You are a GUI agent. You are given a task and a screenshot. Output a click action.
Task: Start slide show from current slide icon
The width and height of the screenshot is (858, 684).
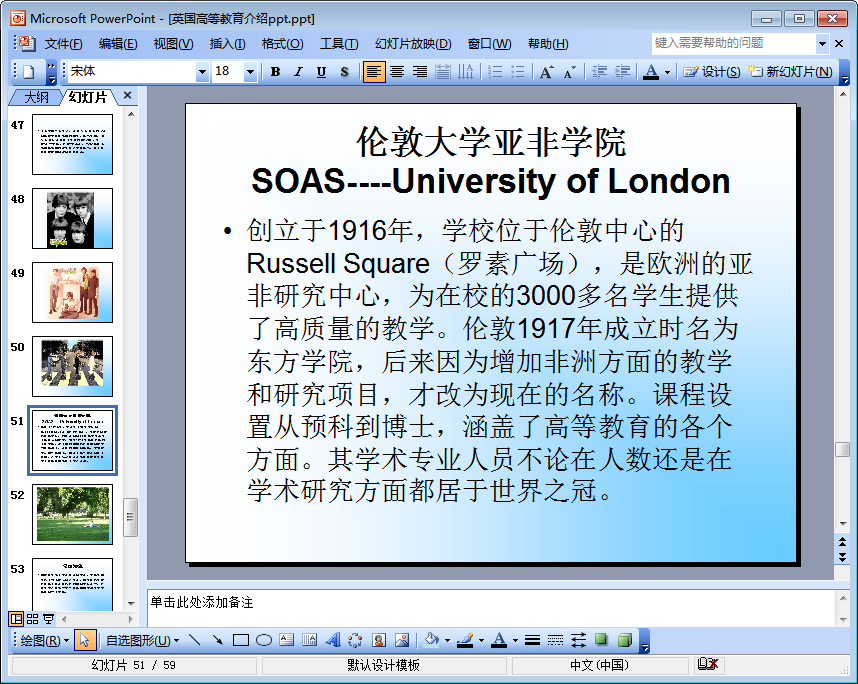pyautogui.click(x=48, y=619)
